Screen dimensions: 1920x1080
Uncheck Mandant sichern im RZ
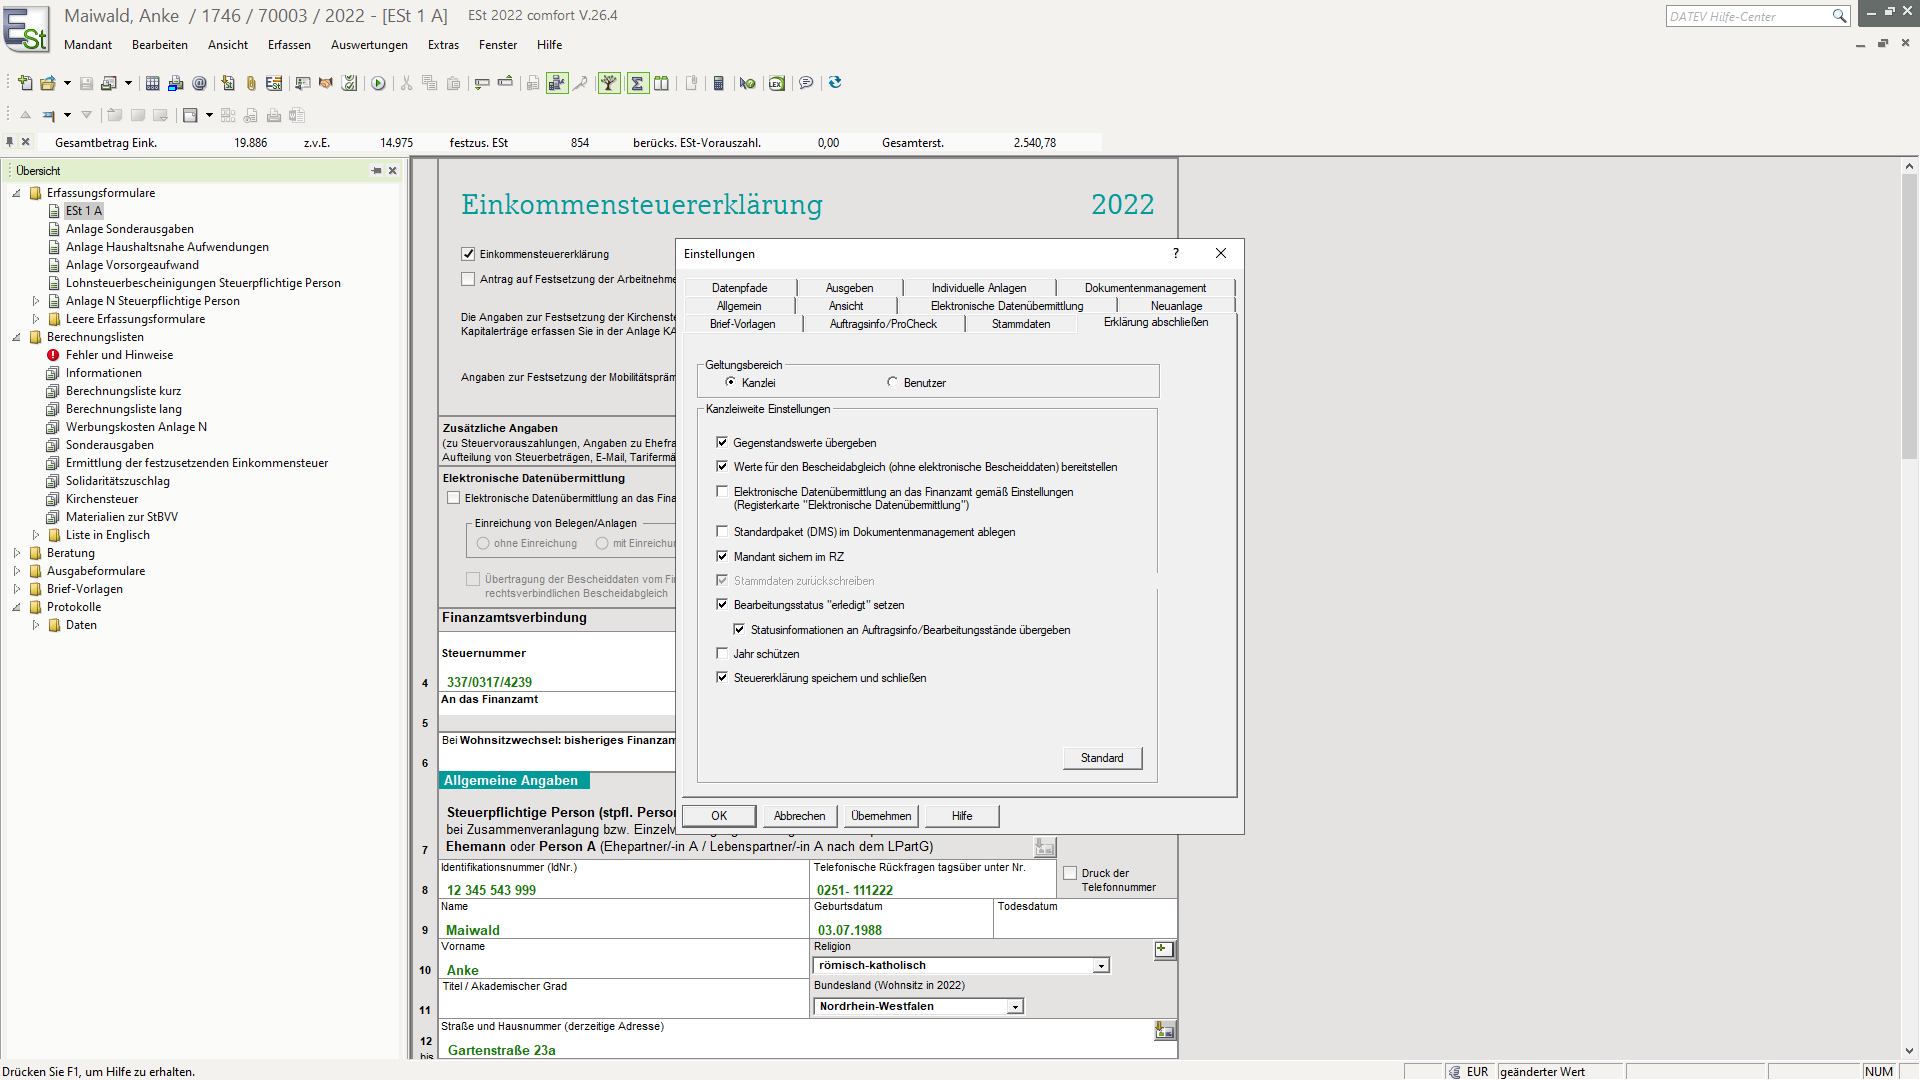pyautogui.click(x=722, y=557)
